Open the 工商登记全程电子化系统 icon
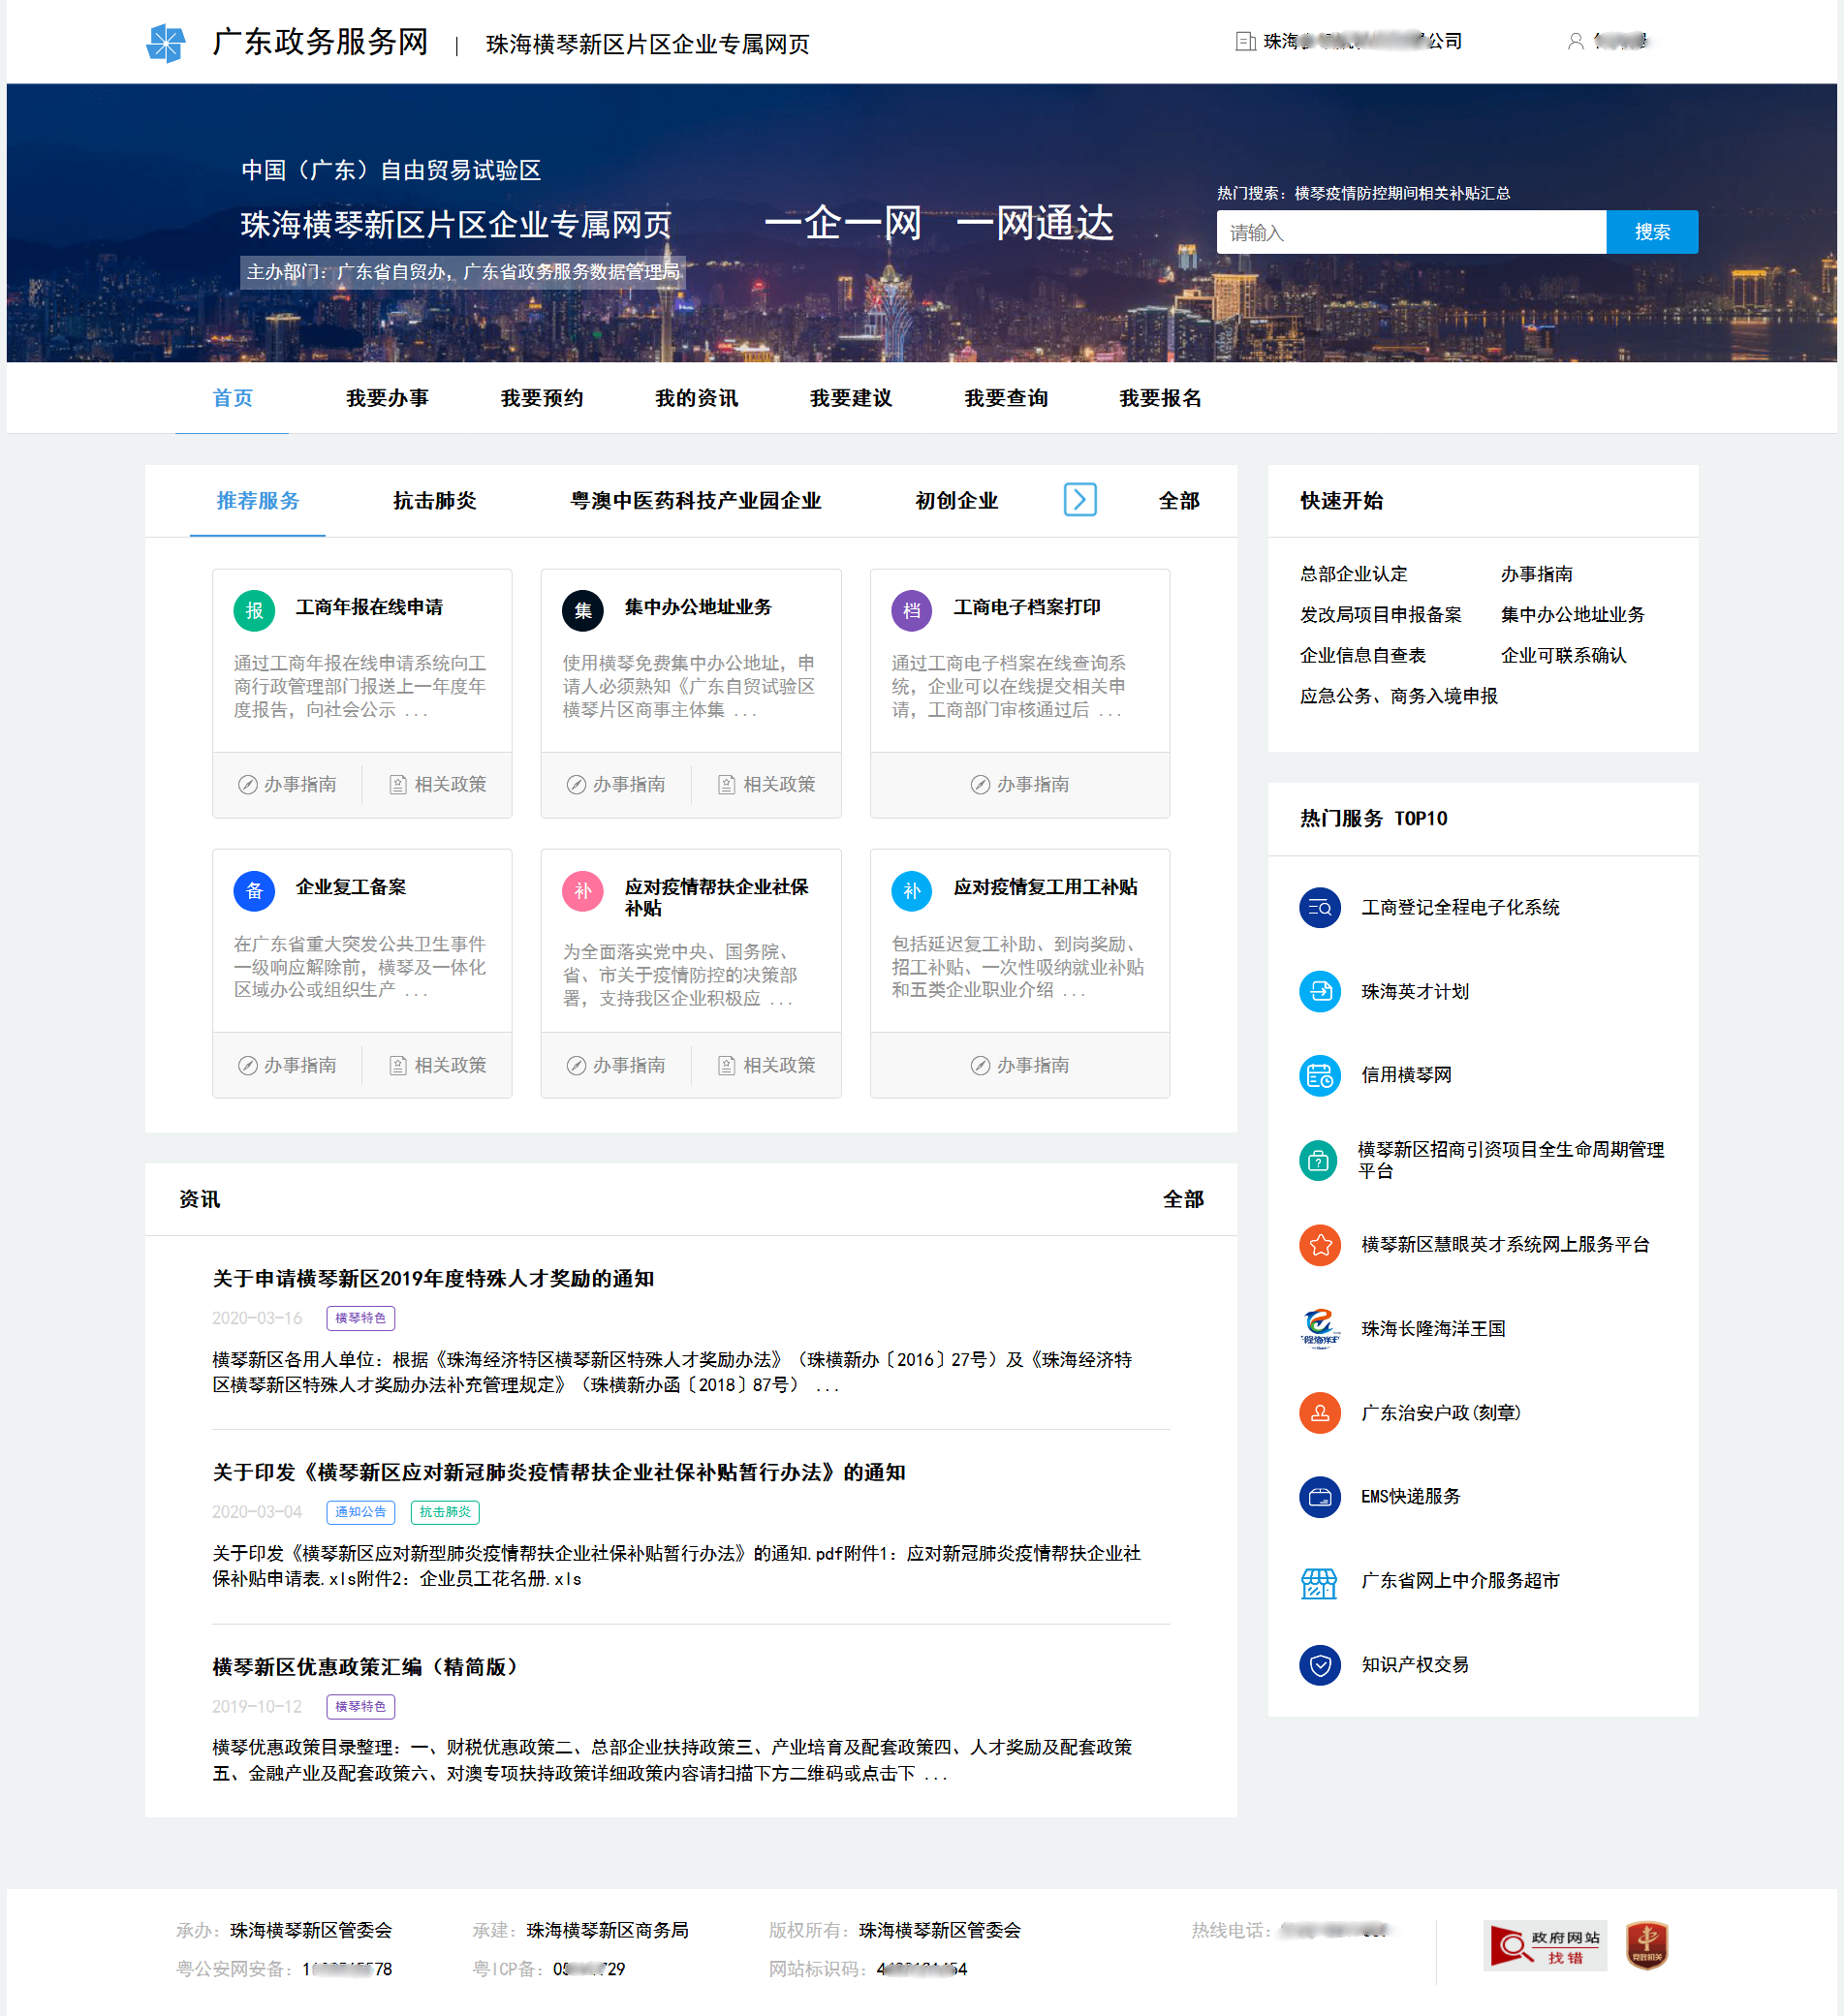This screenshot has width=1844, height=2016. [x=1319, y=907]
